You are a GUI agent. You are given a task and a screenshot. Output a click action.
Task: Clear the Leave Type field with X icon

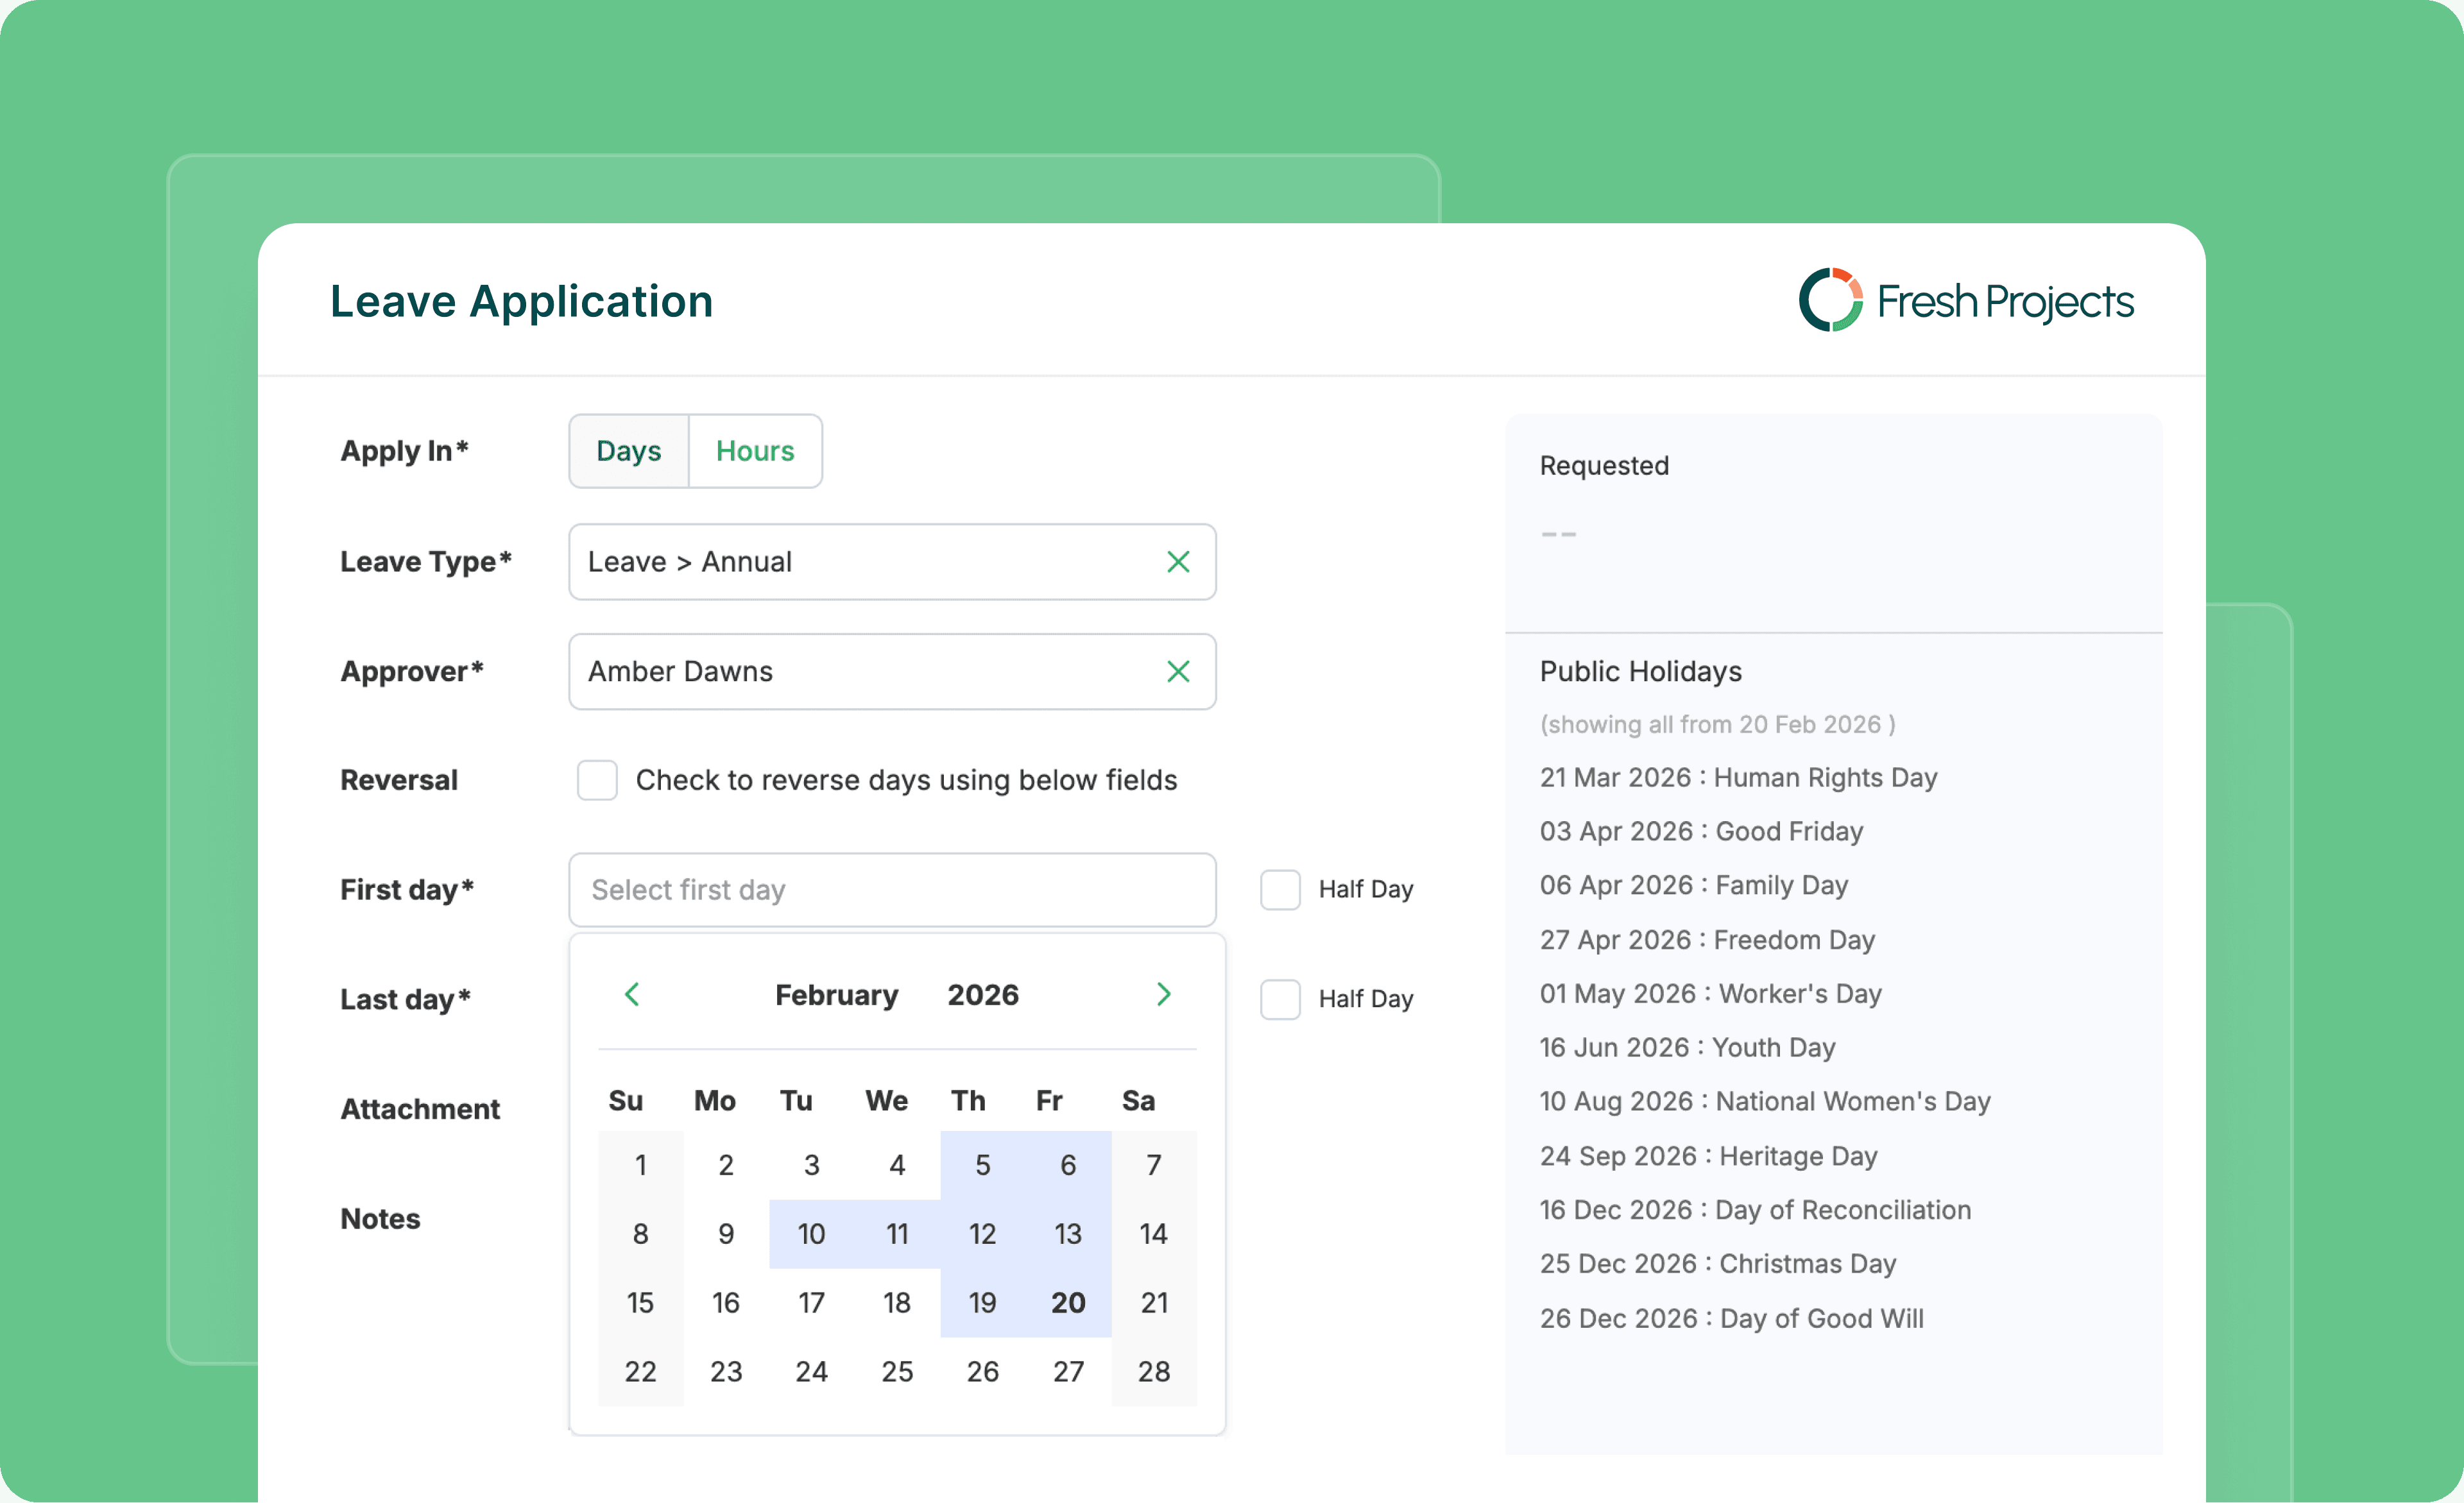tap(1178, 562)
